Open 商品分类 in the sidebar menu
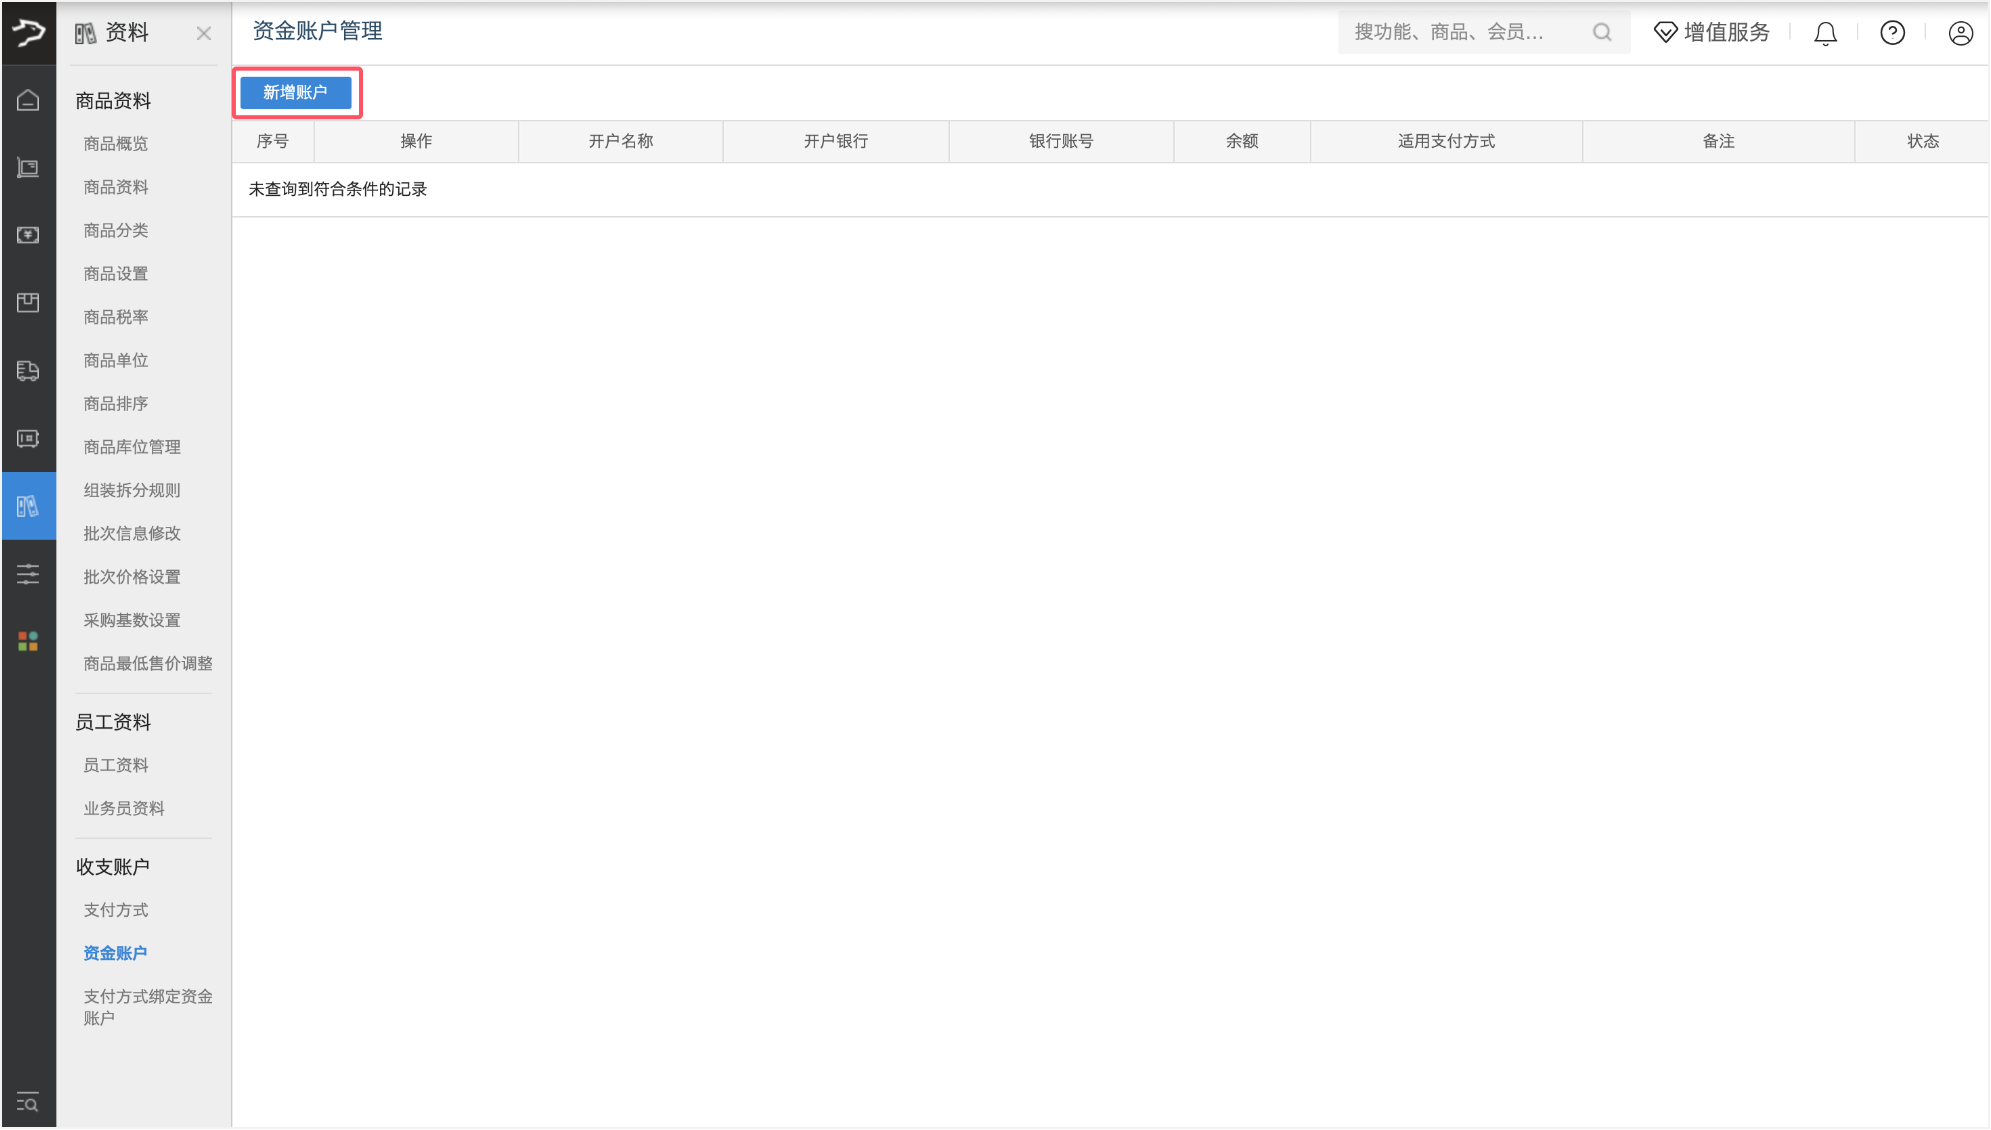 (x=116, y=230)
